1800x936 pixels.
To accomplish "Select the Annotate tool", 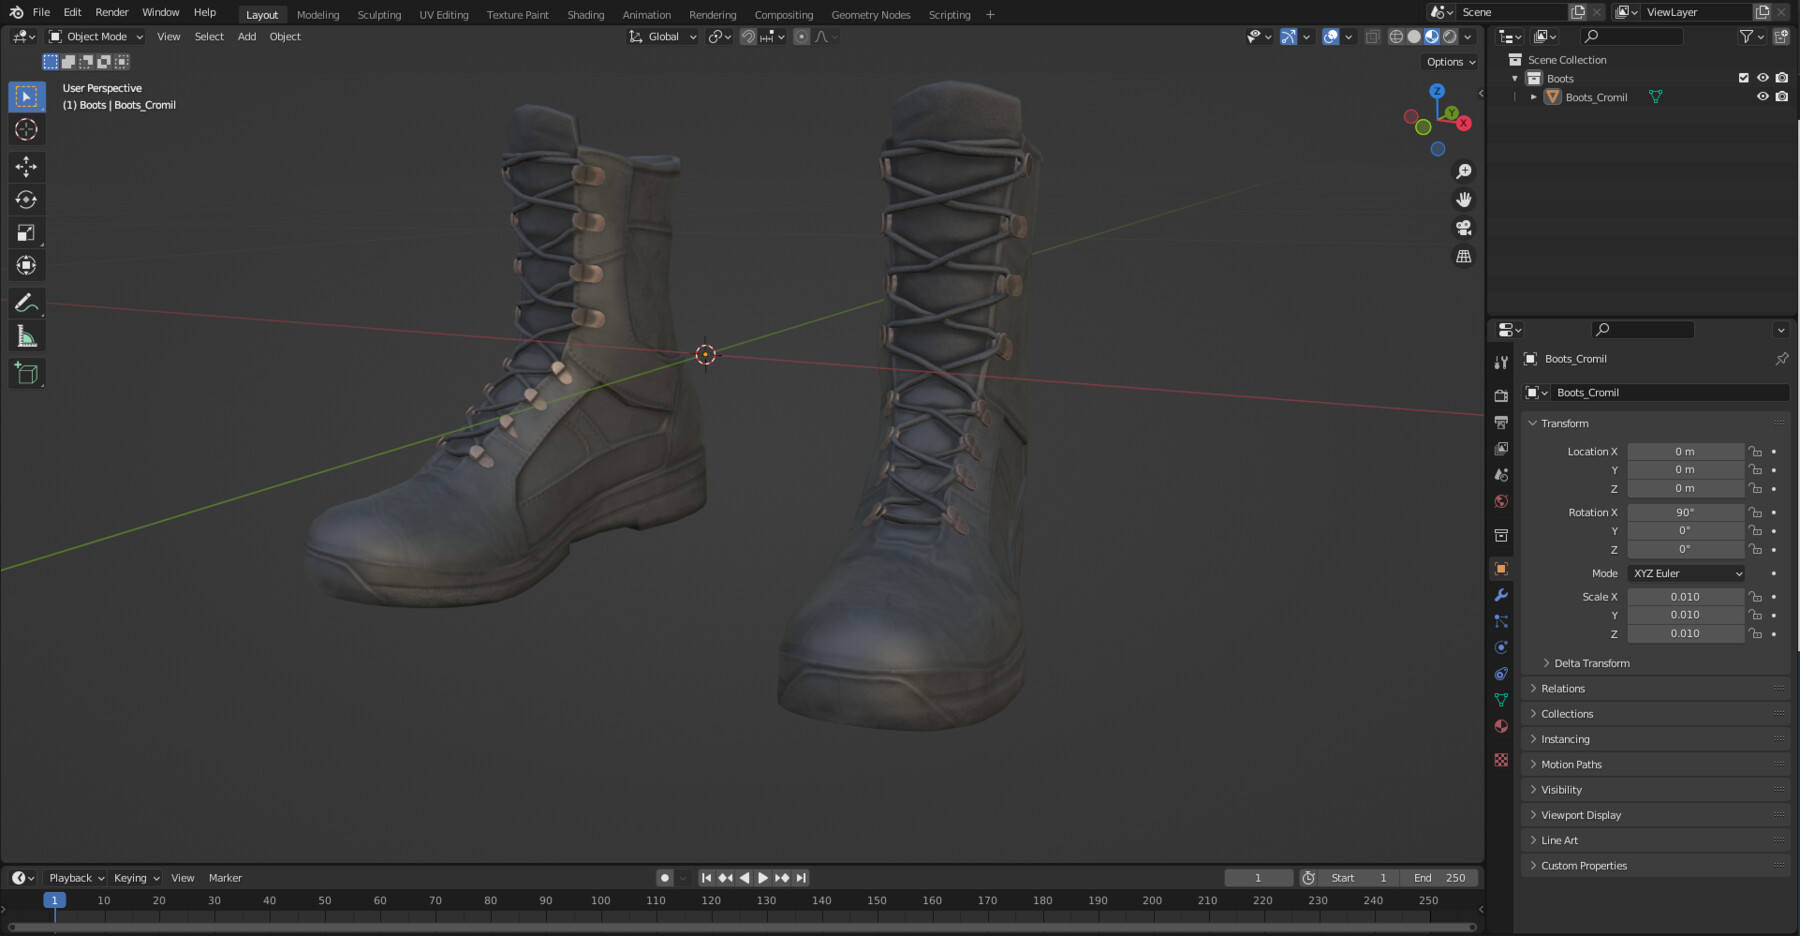I will 27,303.
